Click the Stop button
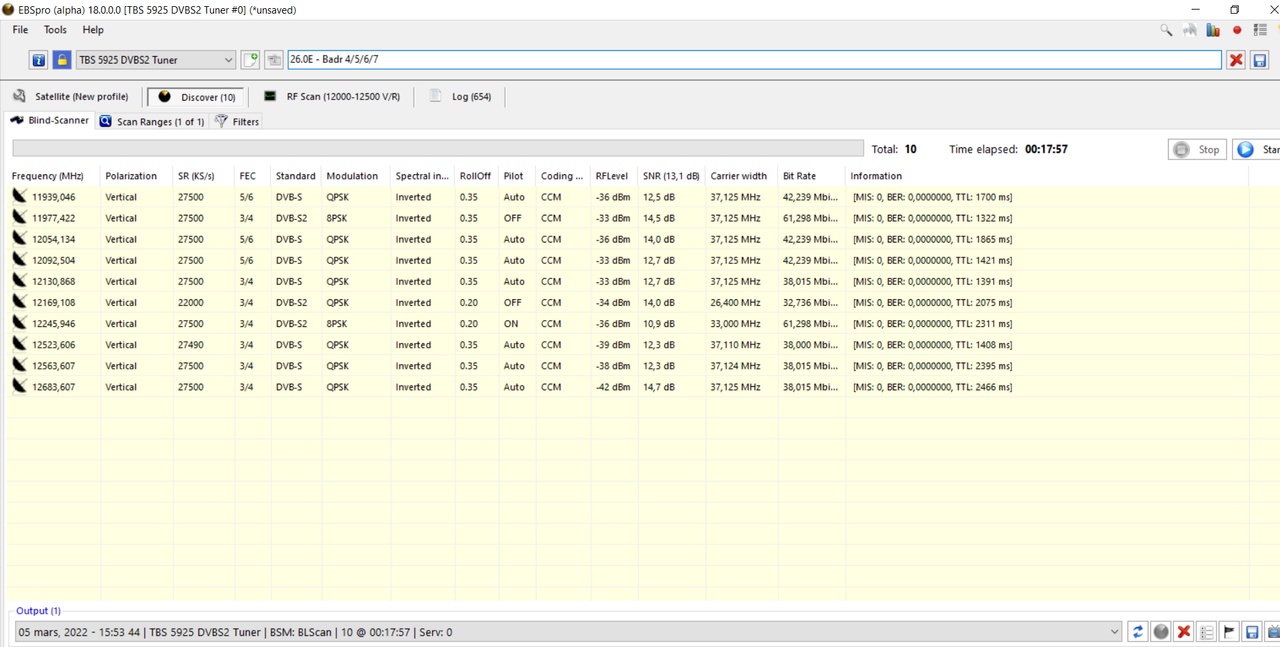 click(1197, 149)
